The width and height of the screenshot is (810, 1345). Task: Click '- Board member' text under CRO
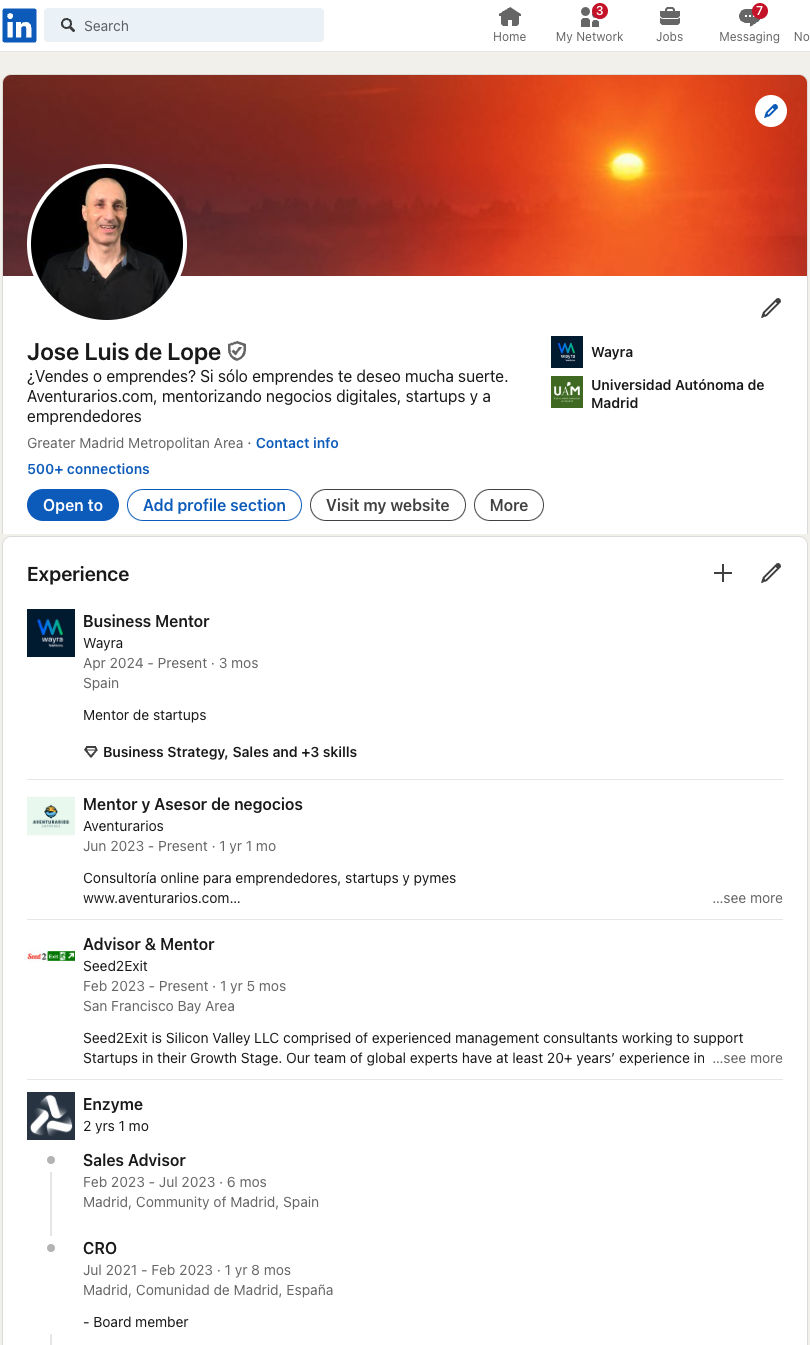[136, 1322]
